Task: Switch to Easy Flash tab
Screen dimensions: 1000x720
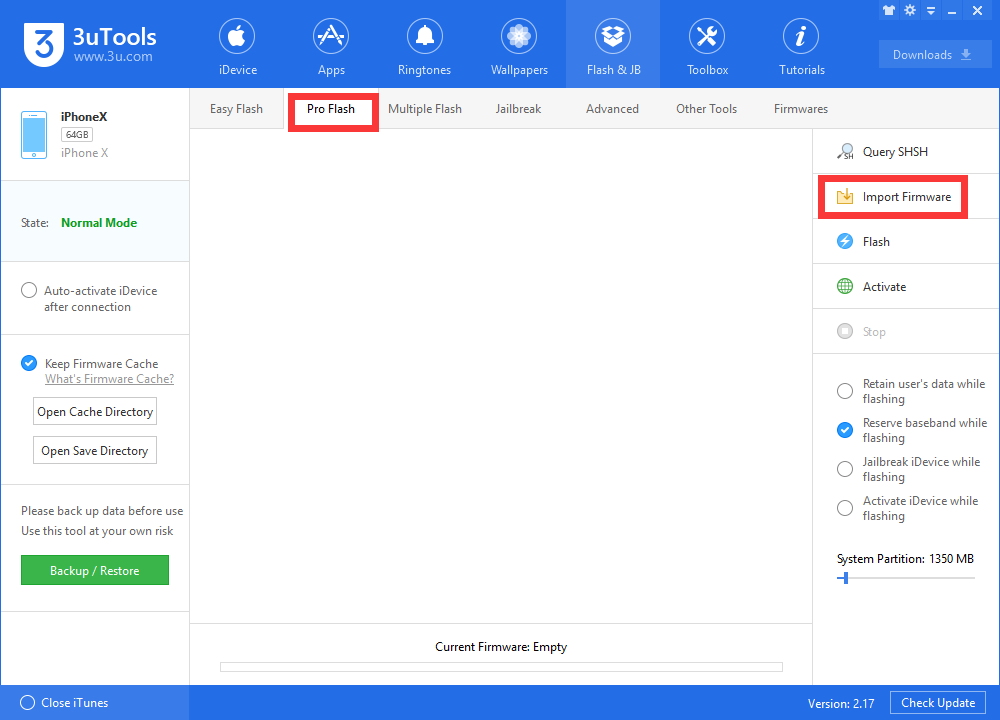Action: pos(237,109)
